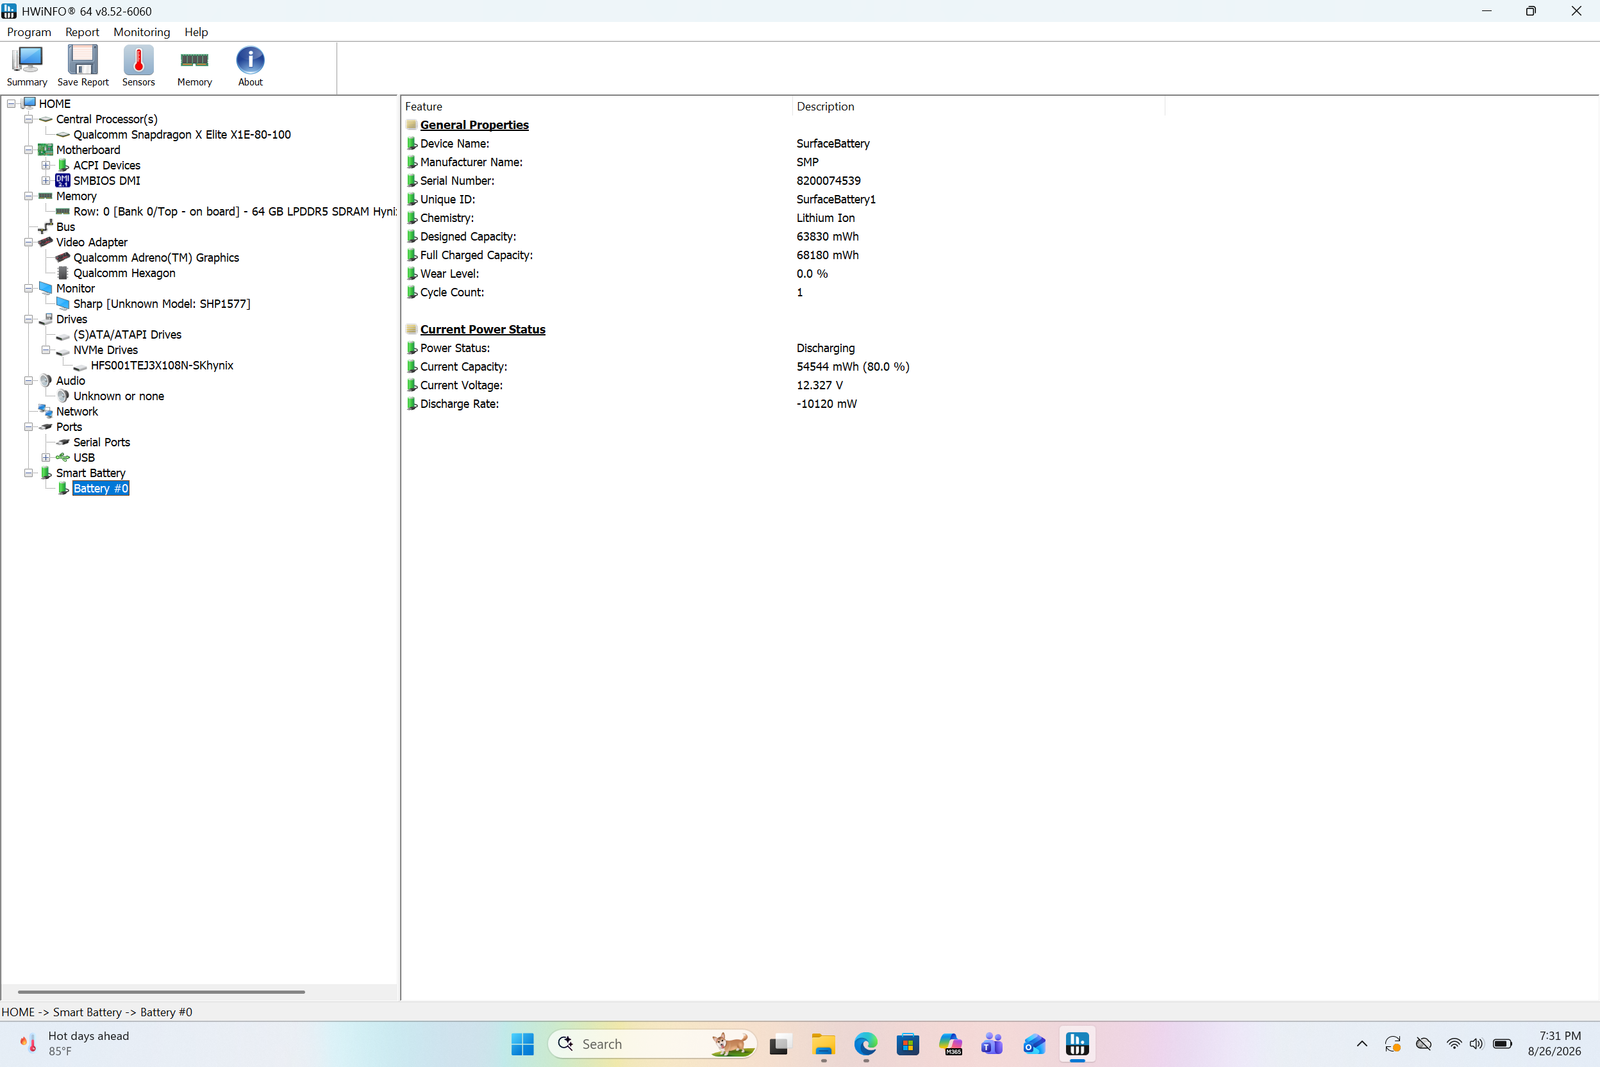The width and height of the screenshot is (1600, 1067).
Task: Collapse the Audio branch
Action: pos(29,381)
